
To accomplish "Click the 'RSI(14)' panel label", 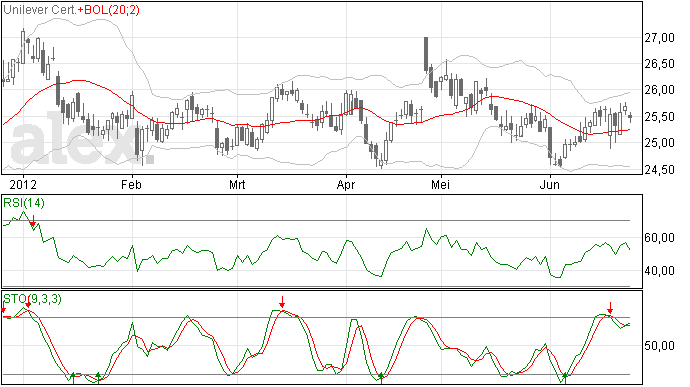I will pos(23,203).
